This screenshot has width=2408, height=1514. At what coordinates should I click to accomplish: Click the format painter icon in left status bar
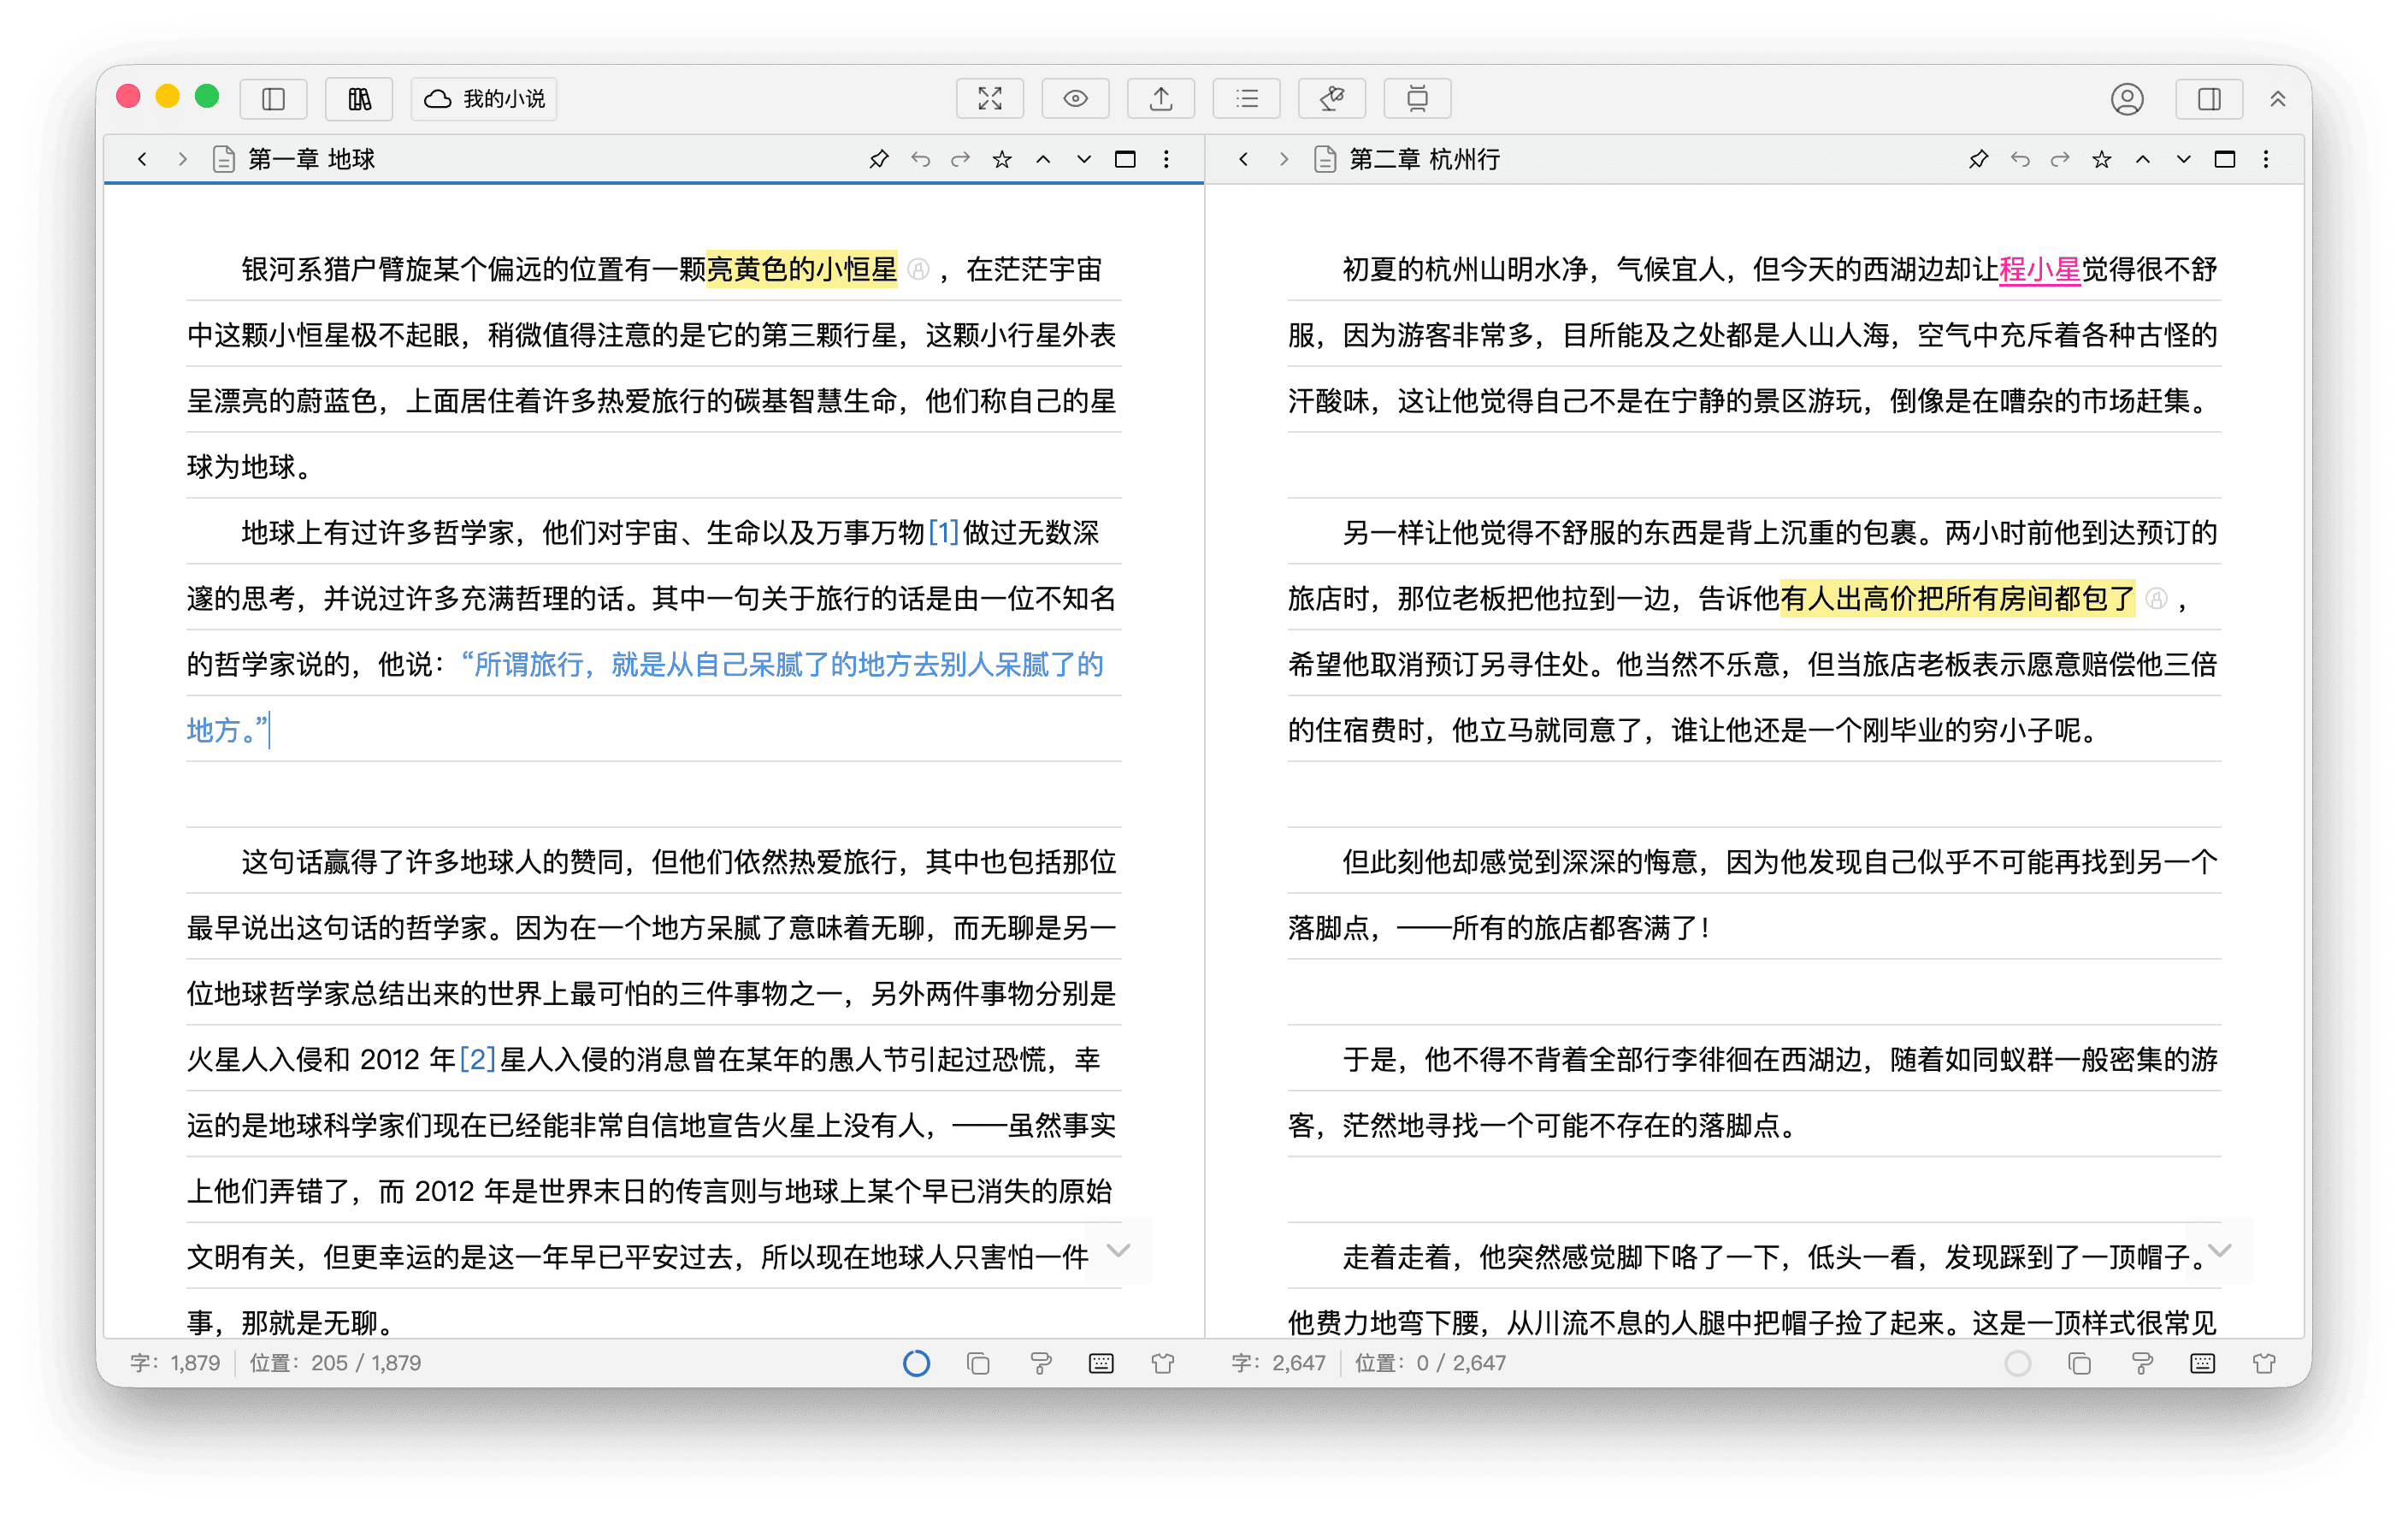click(x=1040, y=1363)
